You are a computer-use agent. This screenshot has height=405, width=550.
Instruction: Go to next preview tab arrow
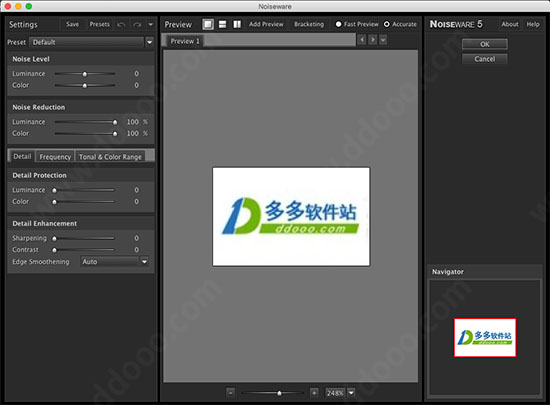tap(373, 40)
